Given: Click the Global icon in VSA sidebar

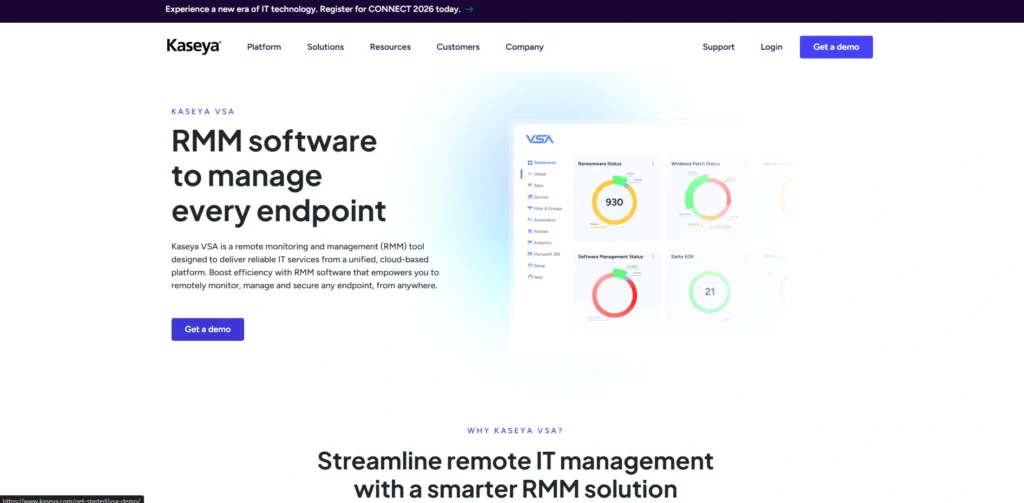Looking at the screenshot, I should [530, 174].
